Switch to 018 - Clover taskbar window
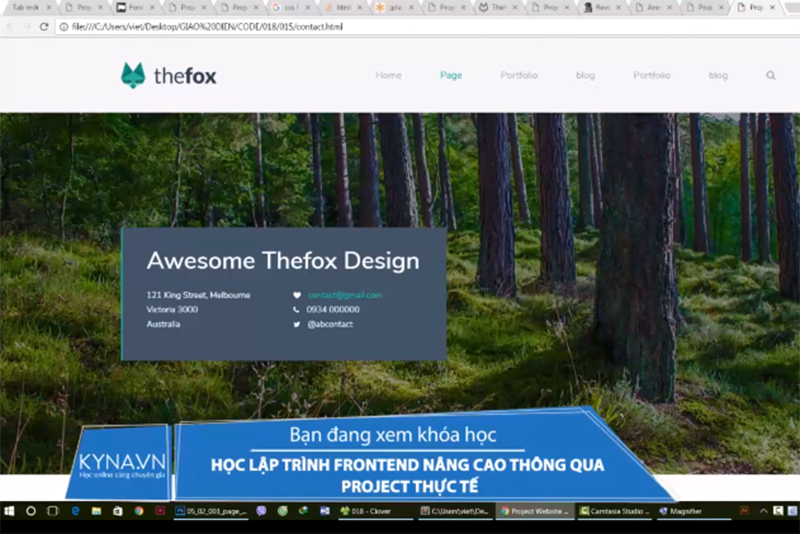Screen dimensions: 800x534 click(x=376, y=511)
